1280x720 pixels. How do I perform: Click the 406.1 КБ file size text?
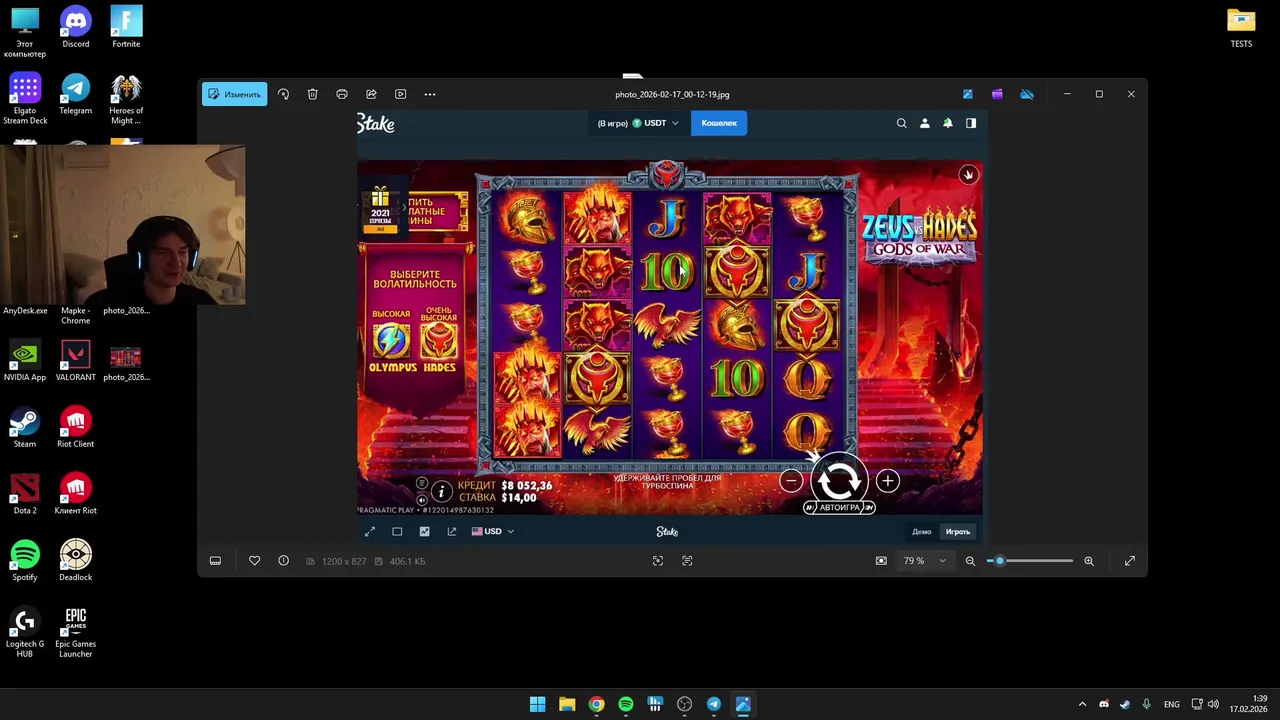[x=407, y=561]
